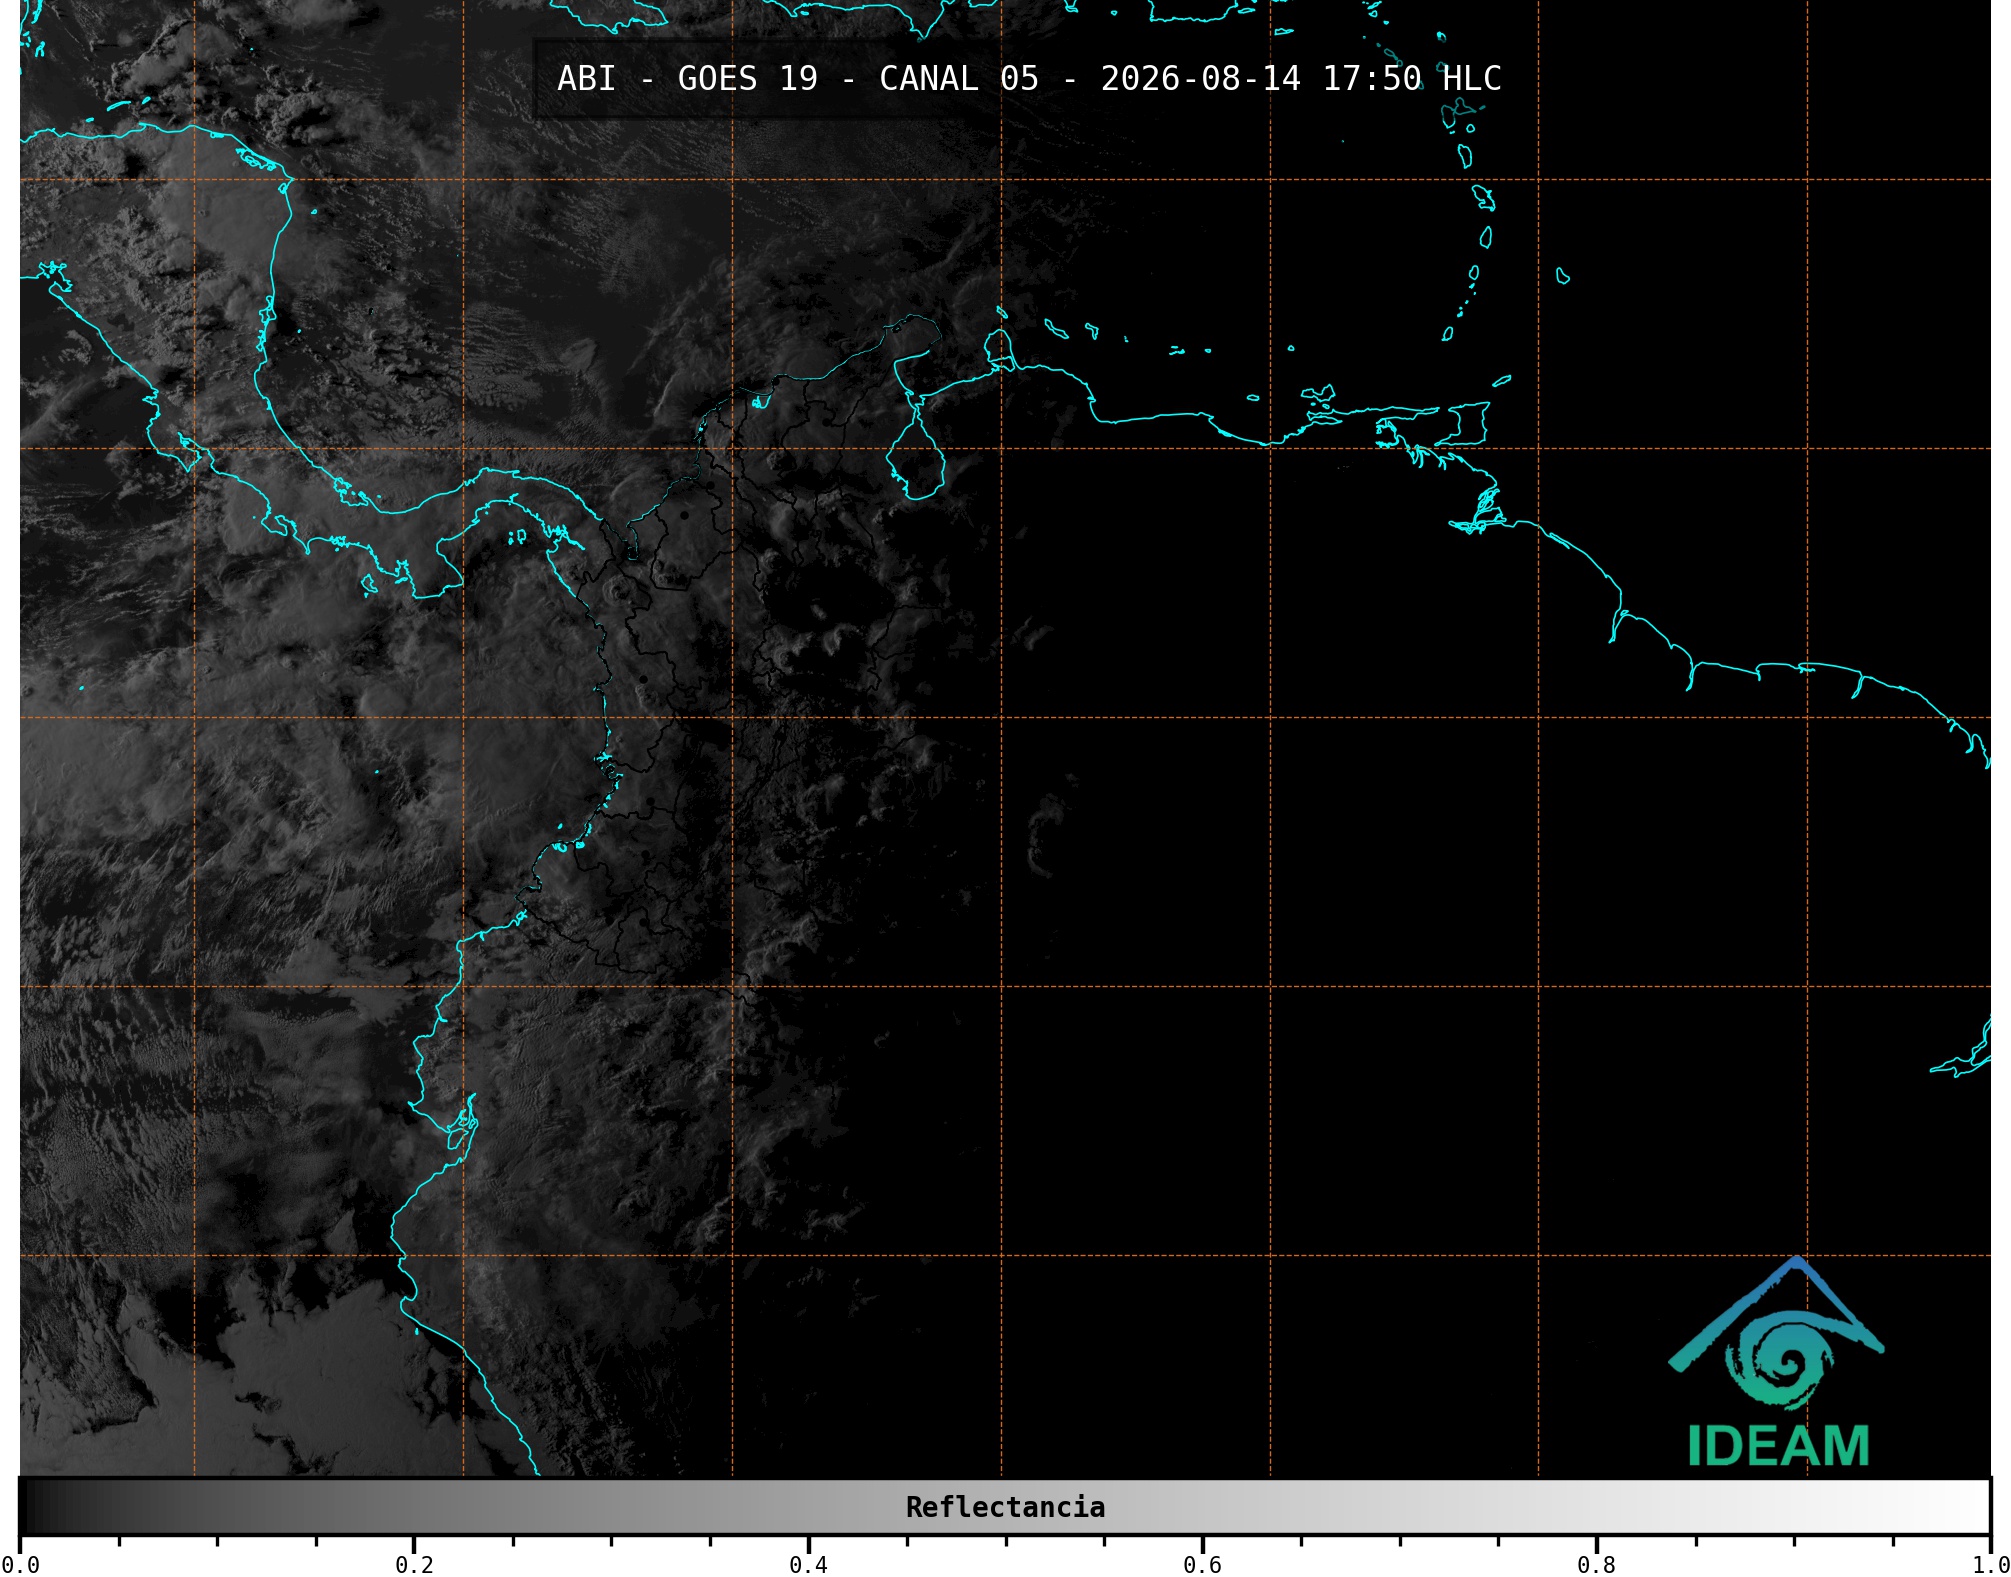
Task: Click the IDEAM green logo text
Action: tap(1778, 1446)
